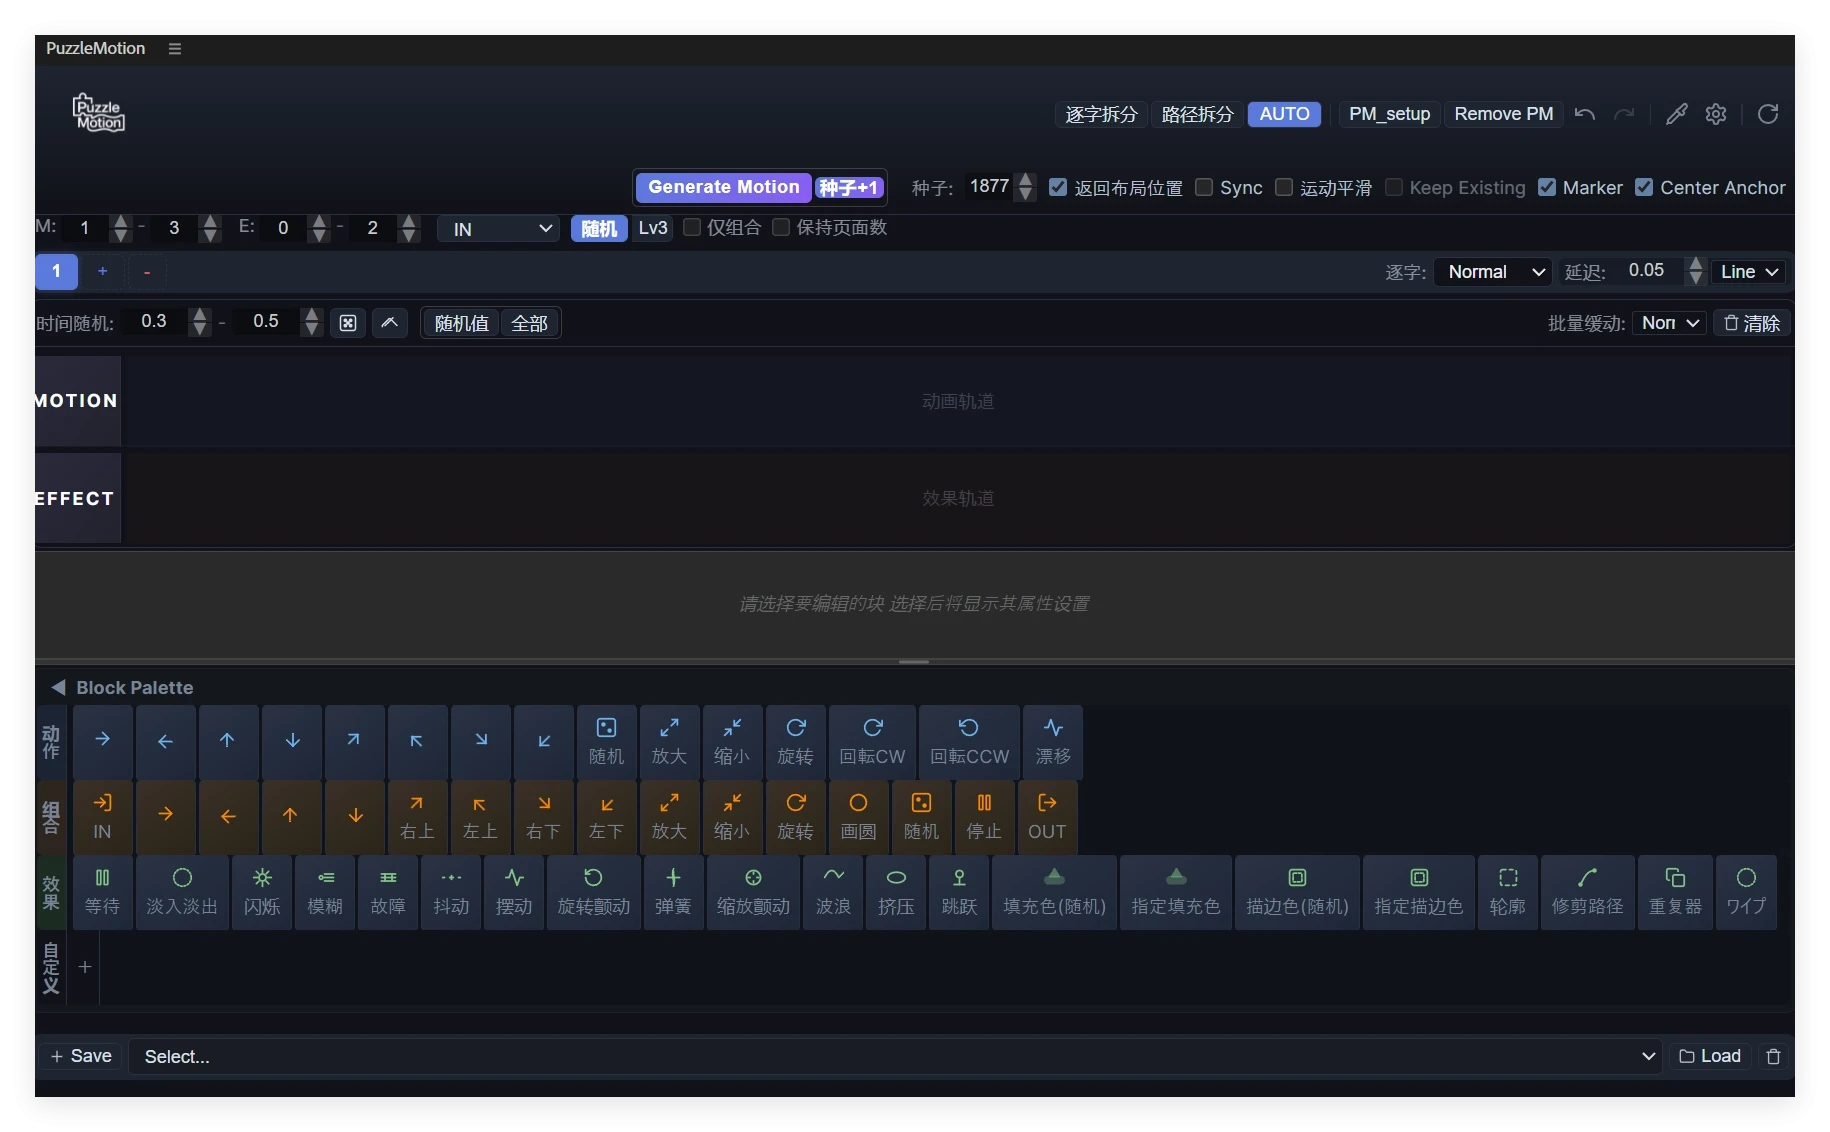
Task: Add the 修剪路径 trim path block
Action: point(1588,892)
